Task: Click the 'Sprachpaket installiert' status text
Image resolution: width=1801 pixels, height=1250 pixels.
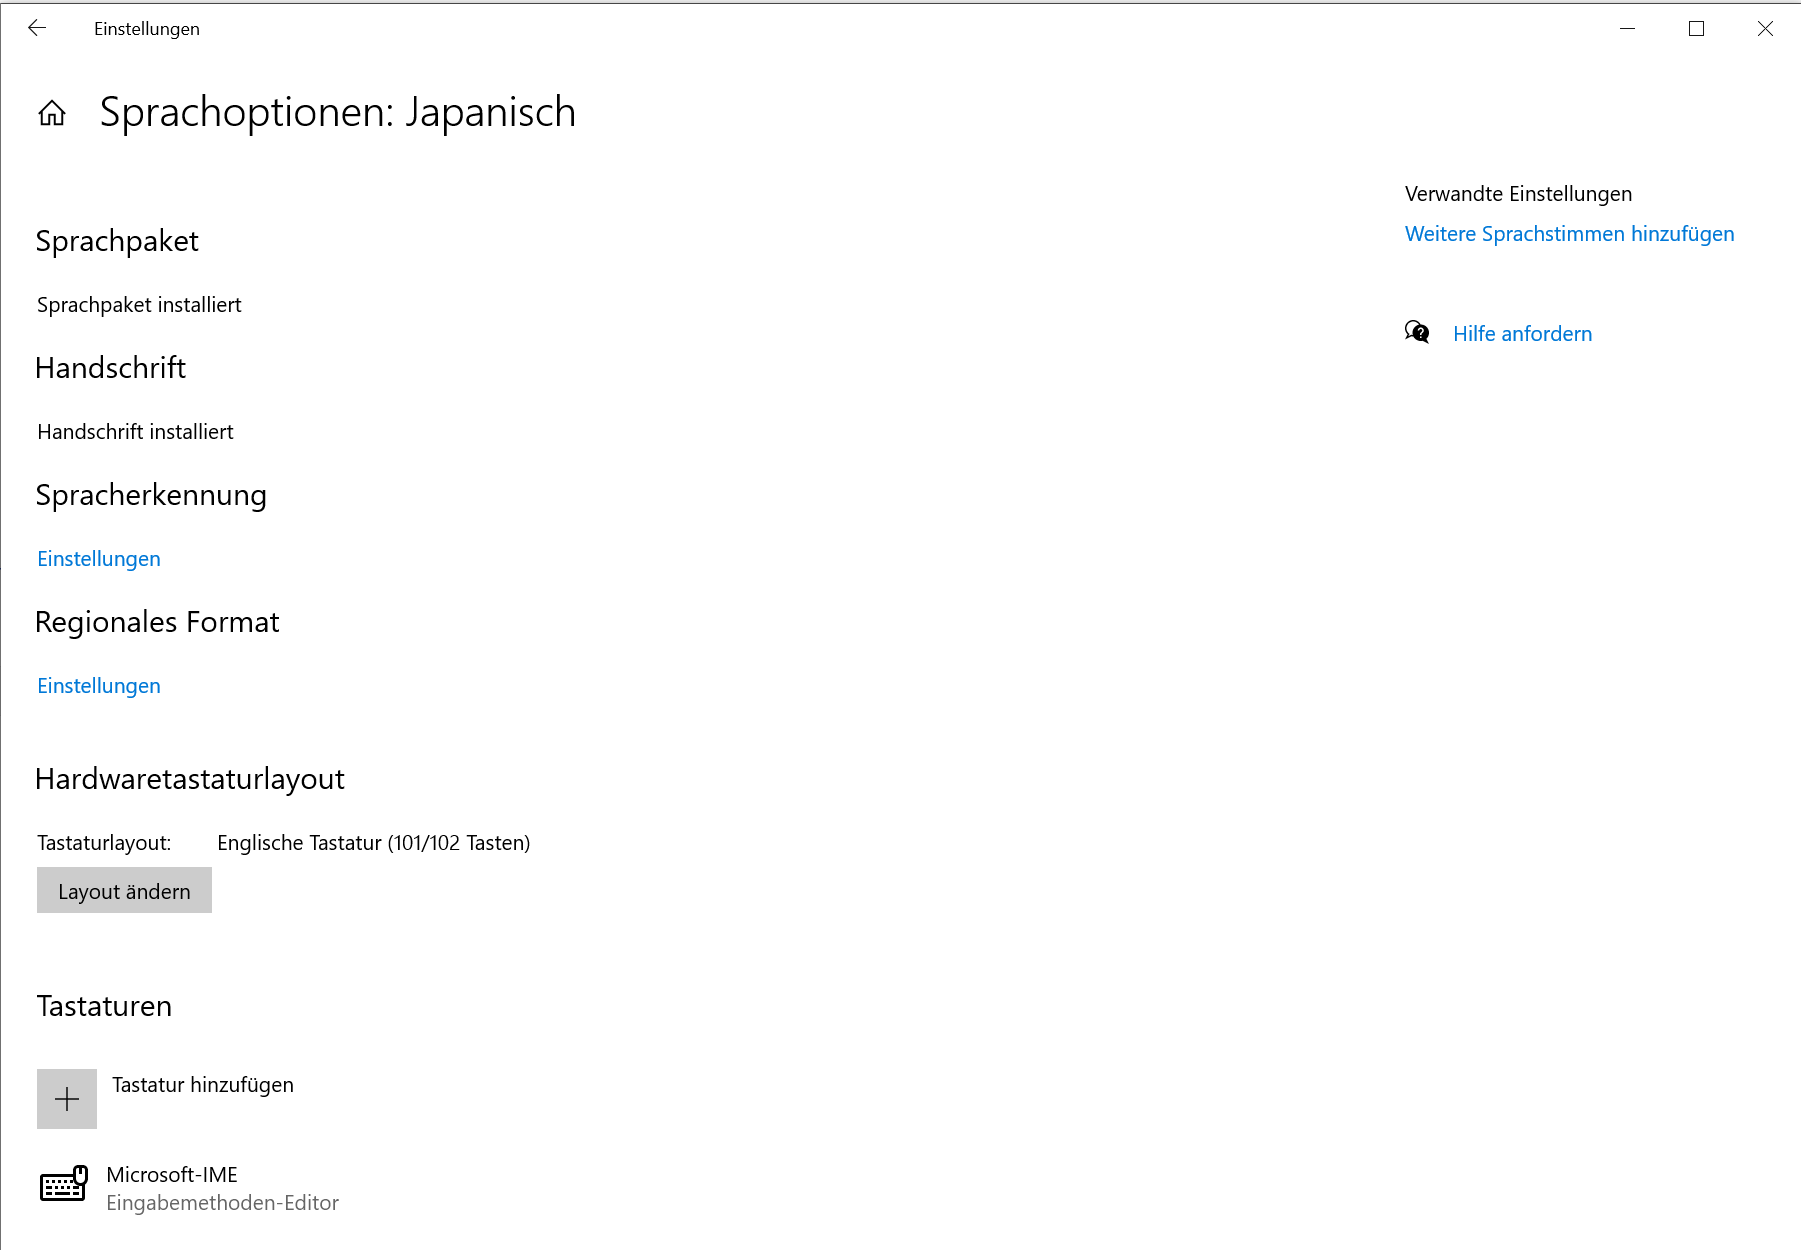Action: tap(139, 305)
